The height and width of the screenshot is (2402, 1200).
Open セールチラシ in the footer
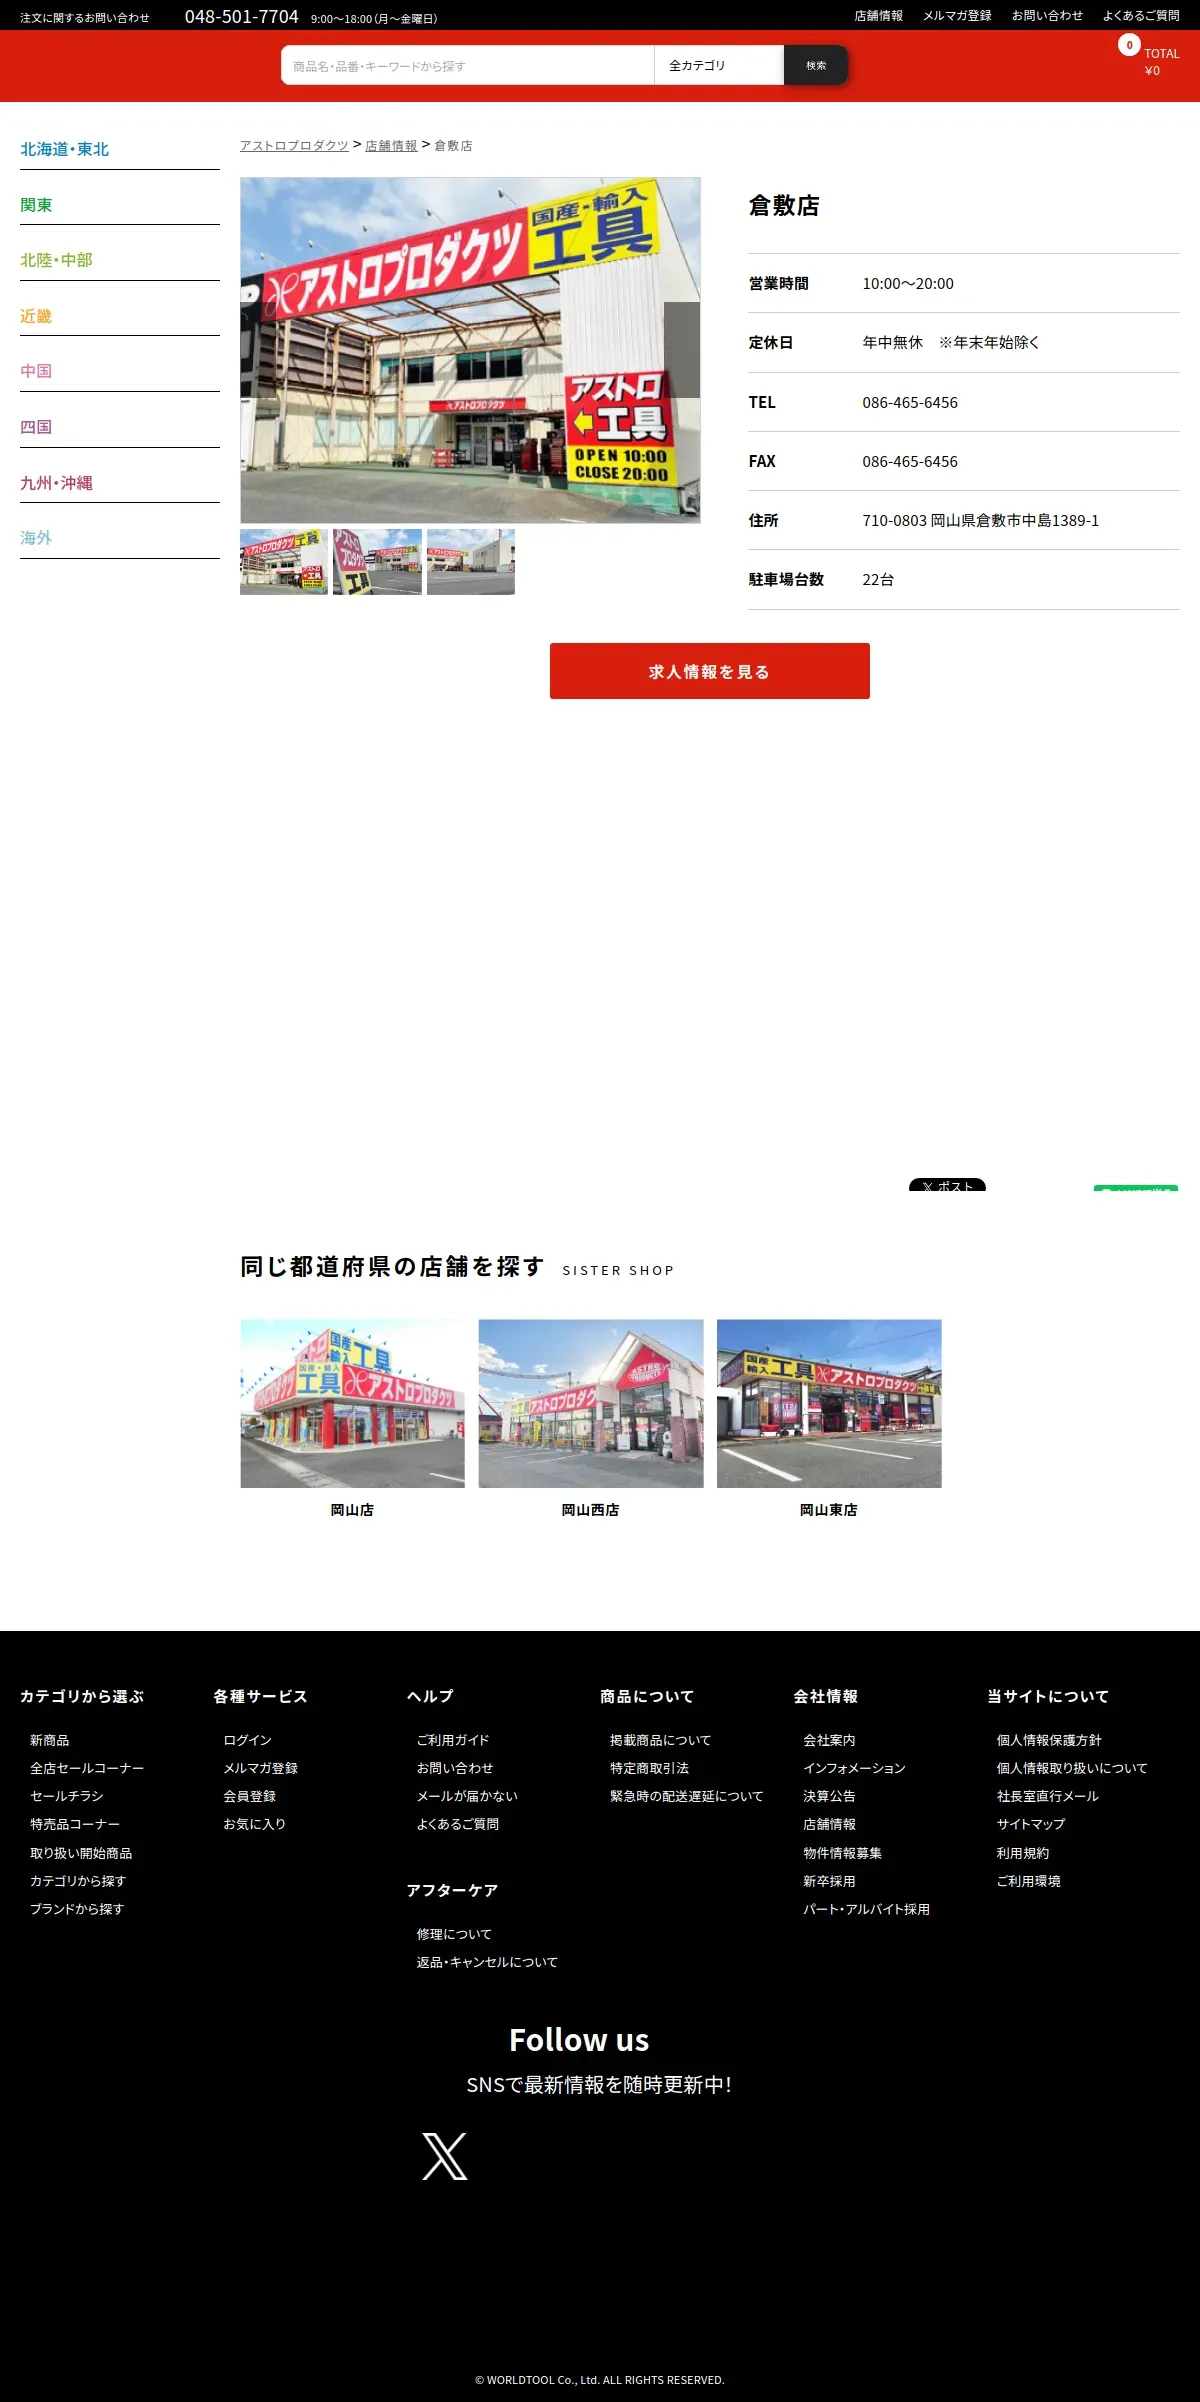pos(67,1796)
